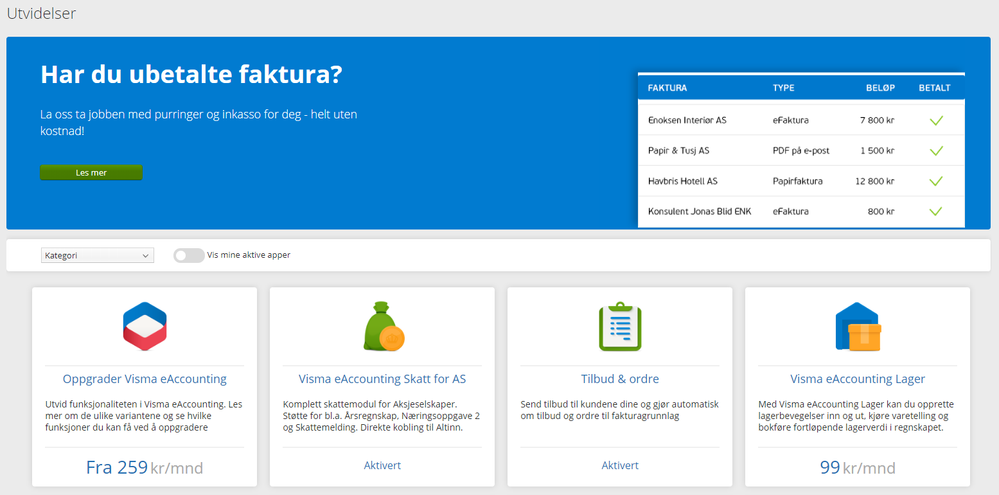This screenshot has height=495, width=999.
Task: Click the Lager warehouse box icon
Action: pos(858,326)
